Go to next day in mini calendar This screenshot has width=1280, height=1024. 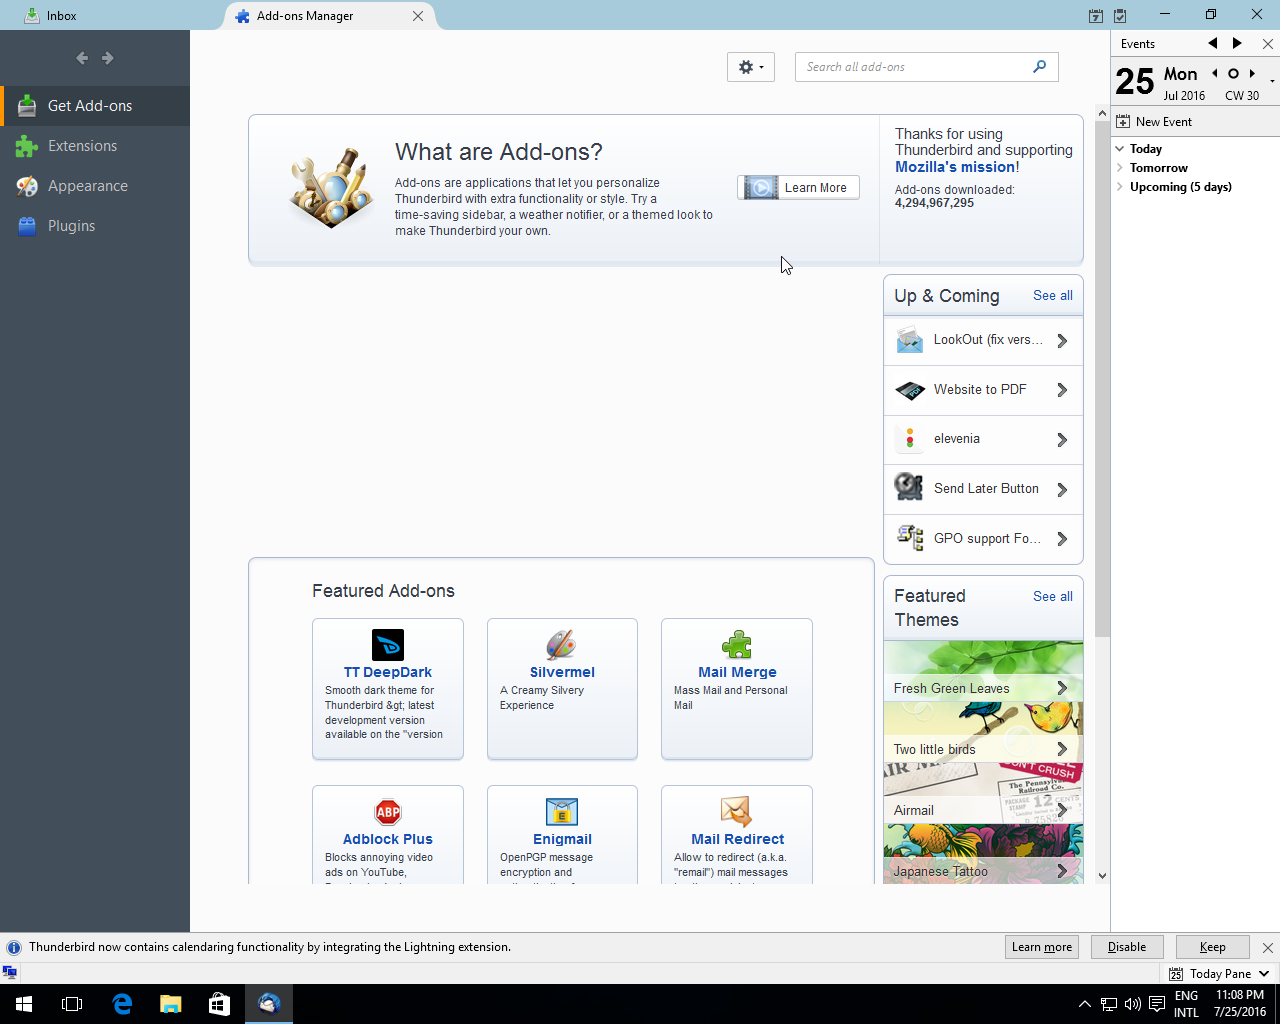[x=1252, y=74]
